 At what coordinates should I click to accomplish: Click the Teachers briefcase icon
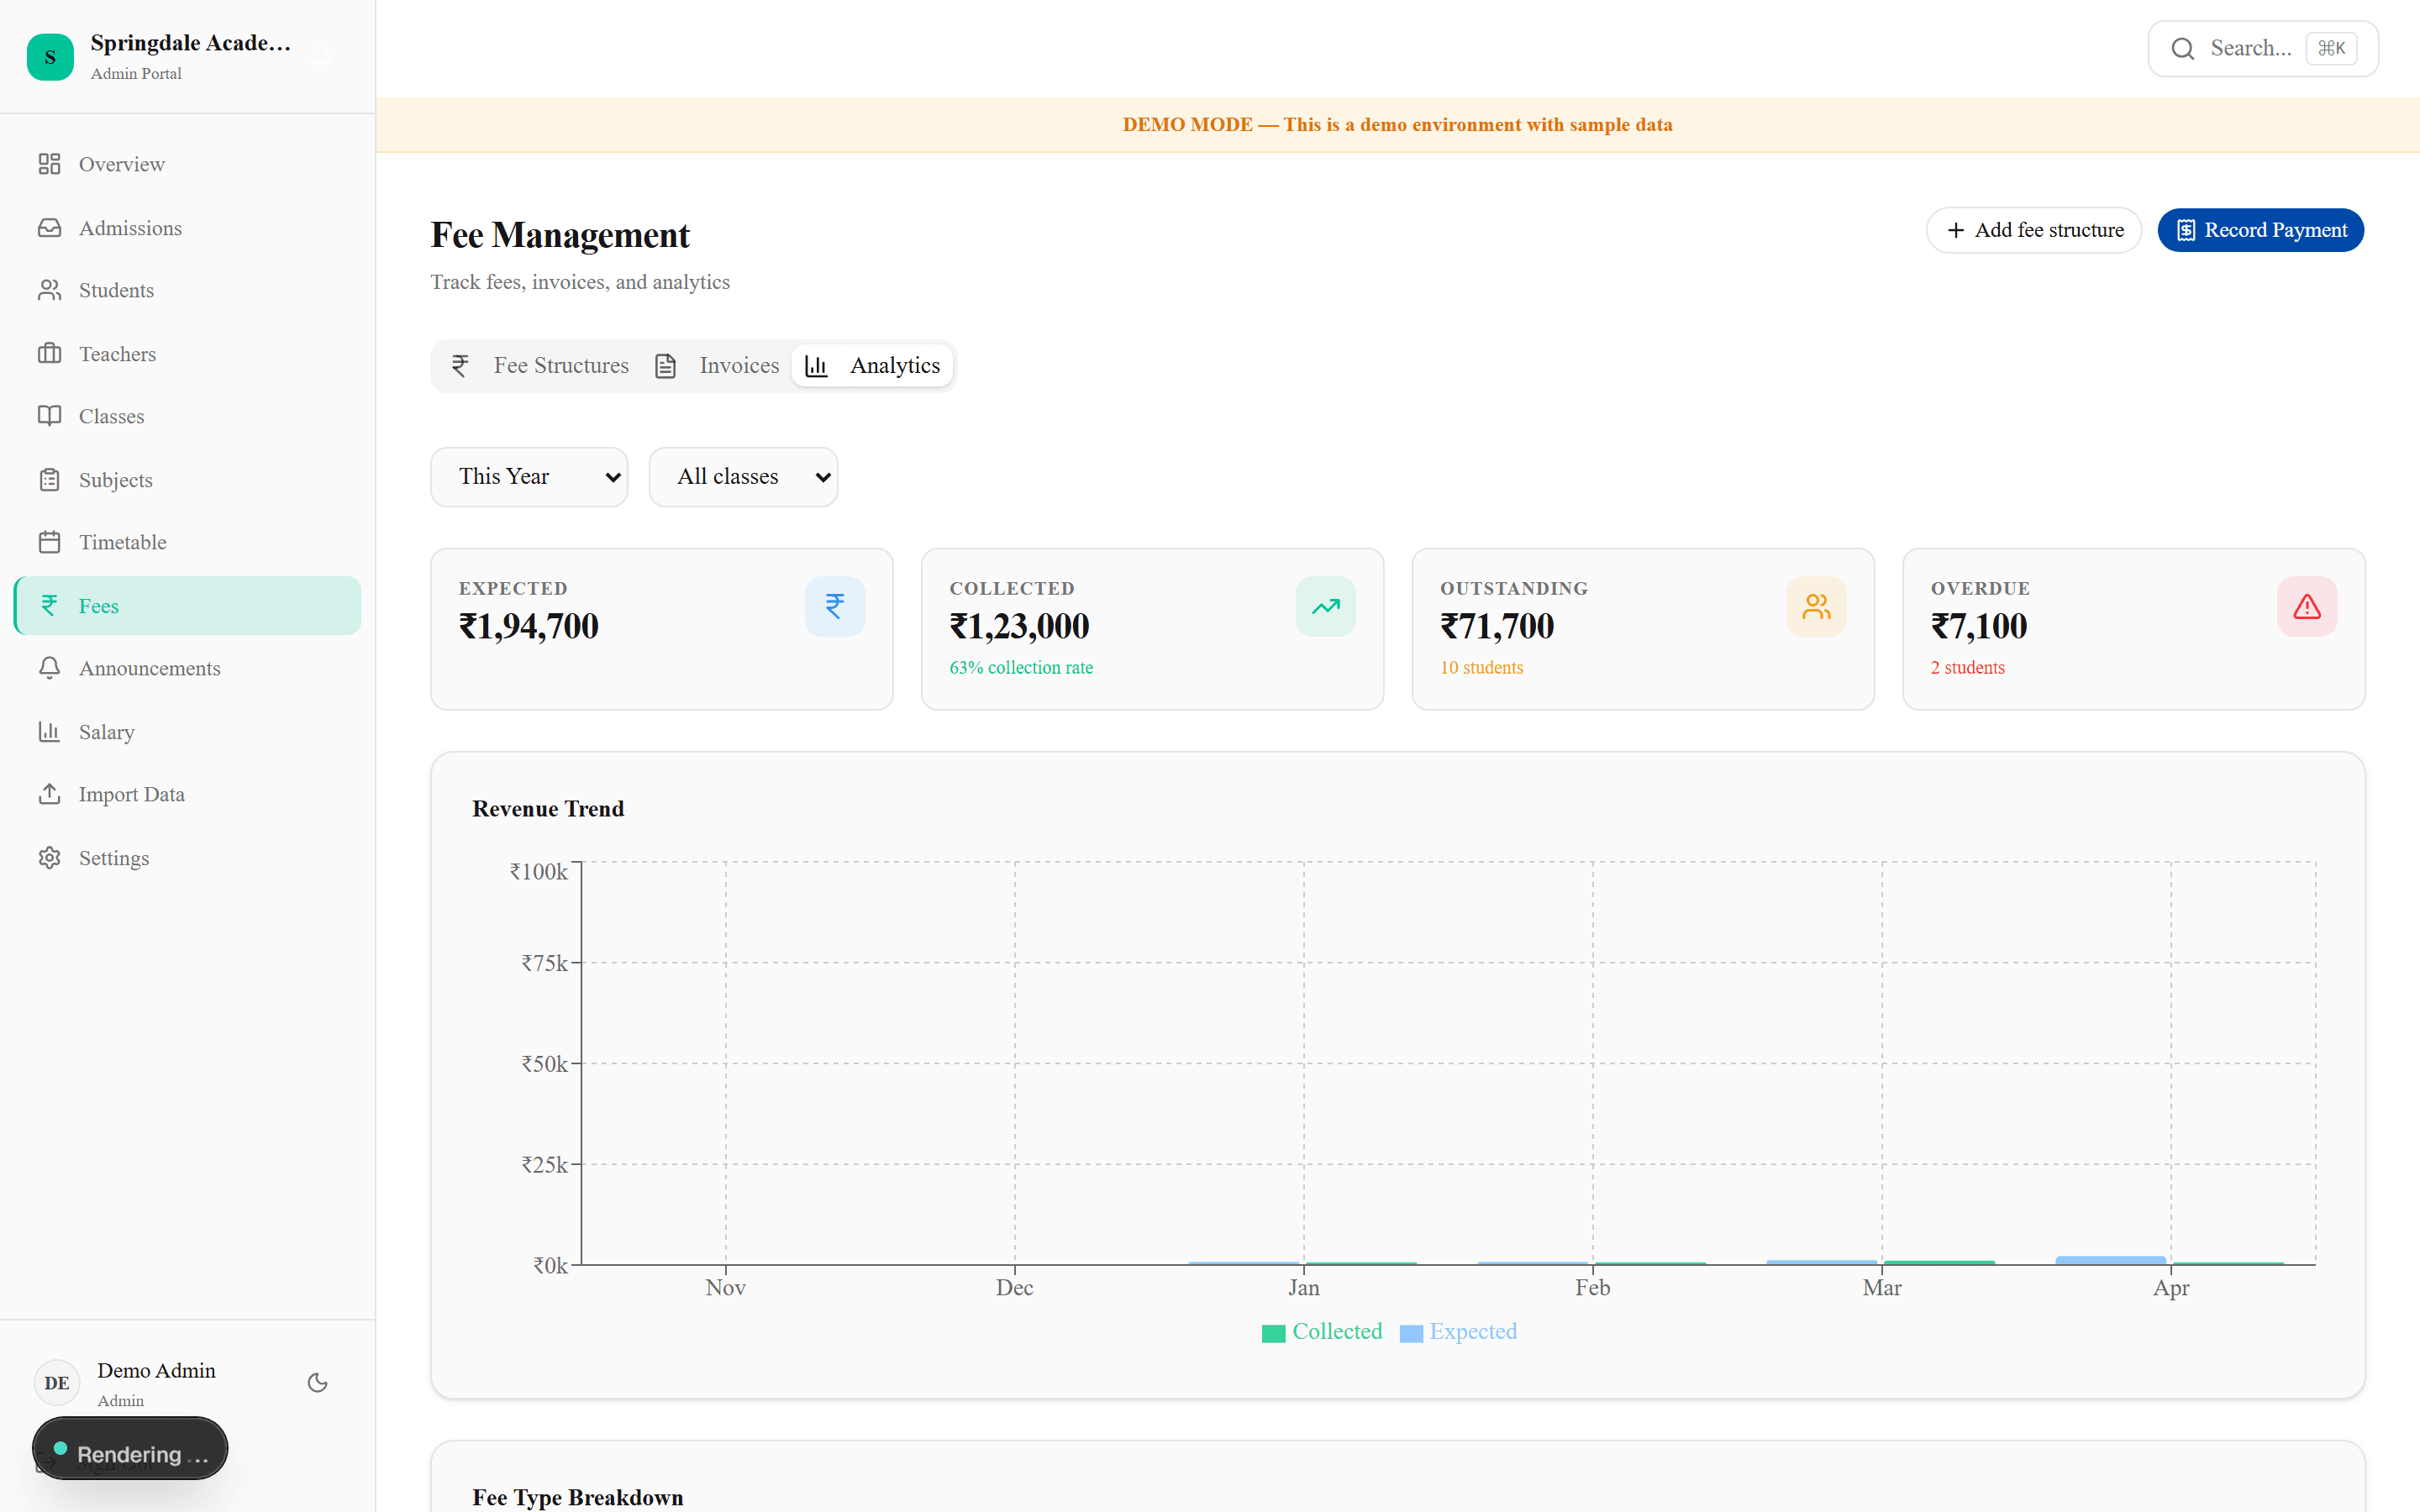(50, 353)
